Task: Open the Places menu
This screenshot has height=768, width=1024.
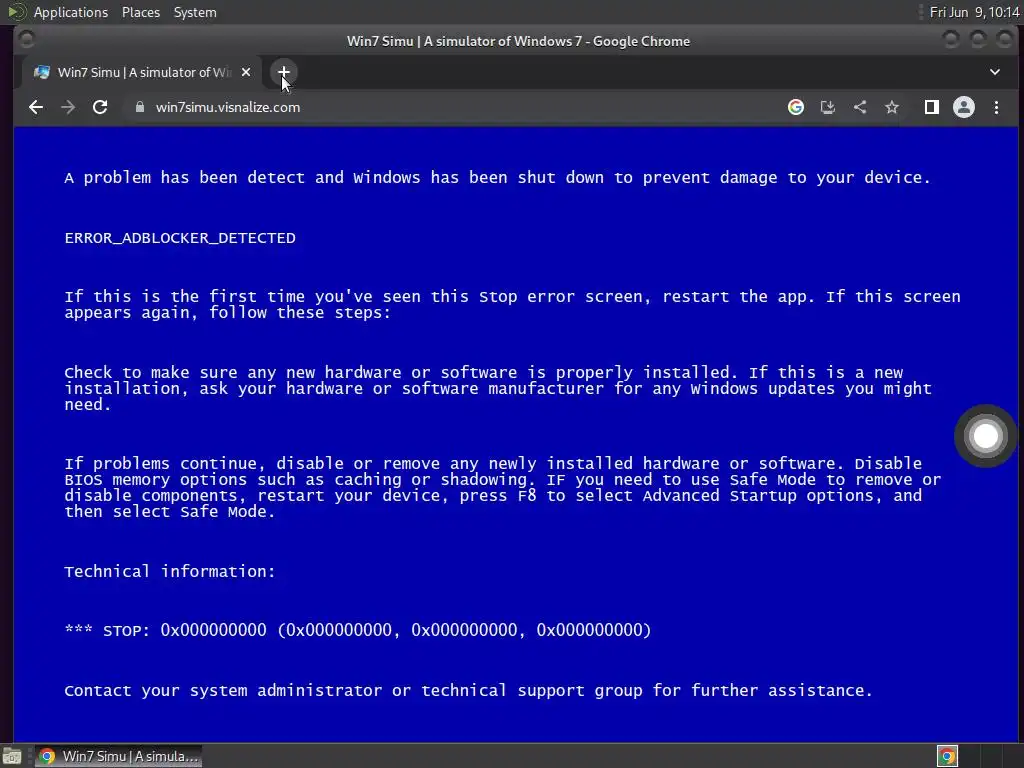Action: (140, 12)
